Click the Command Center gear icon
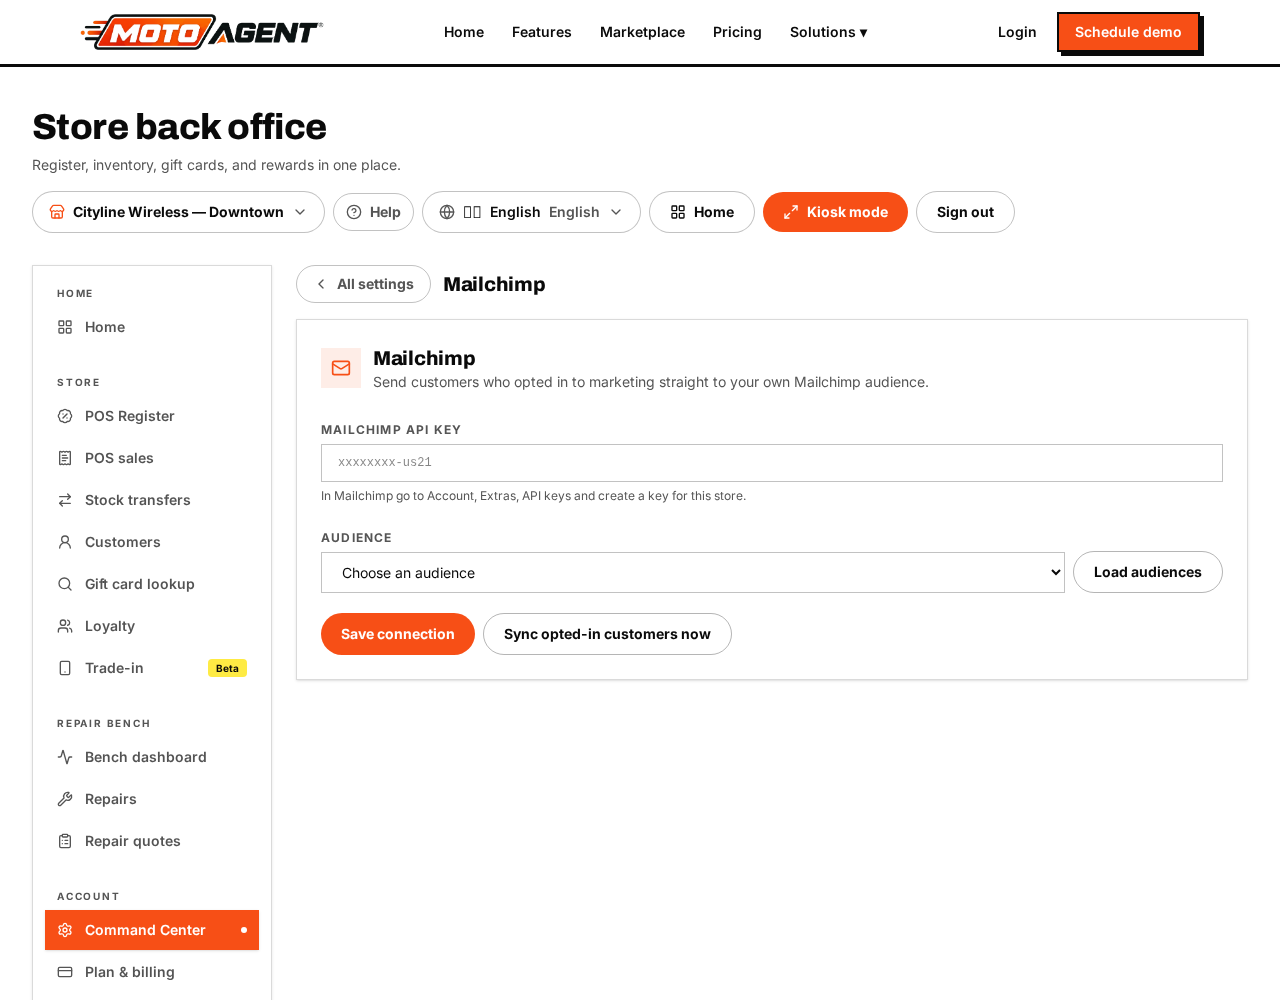Screen dimensions: 1280x1000 65,930
